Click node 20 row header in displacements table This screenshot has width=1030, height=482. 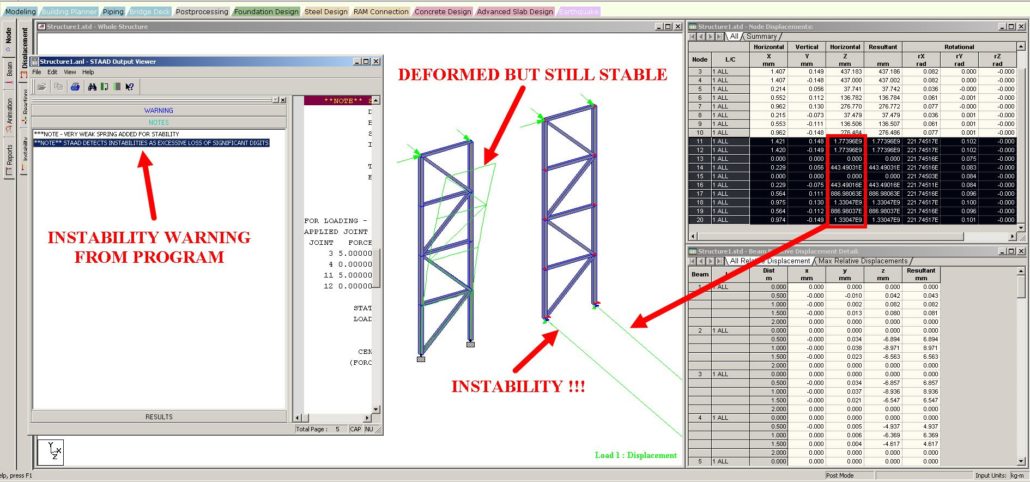(x=700, y=219)
